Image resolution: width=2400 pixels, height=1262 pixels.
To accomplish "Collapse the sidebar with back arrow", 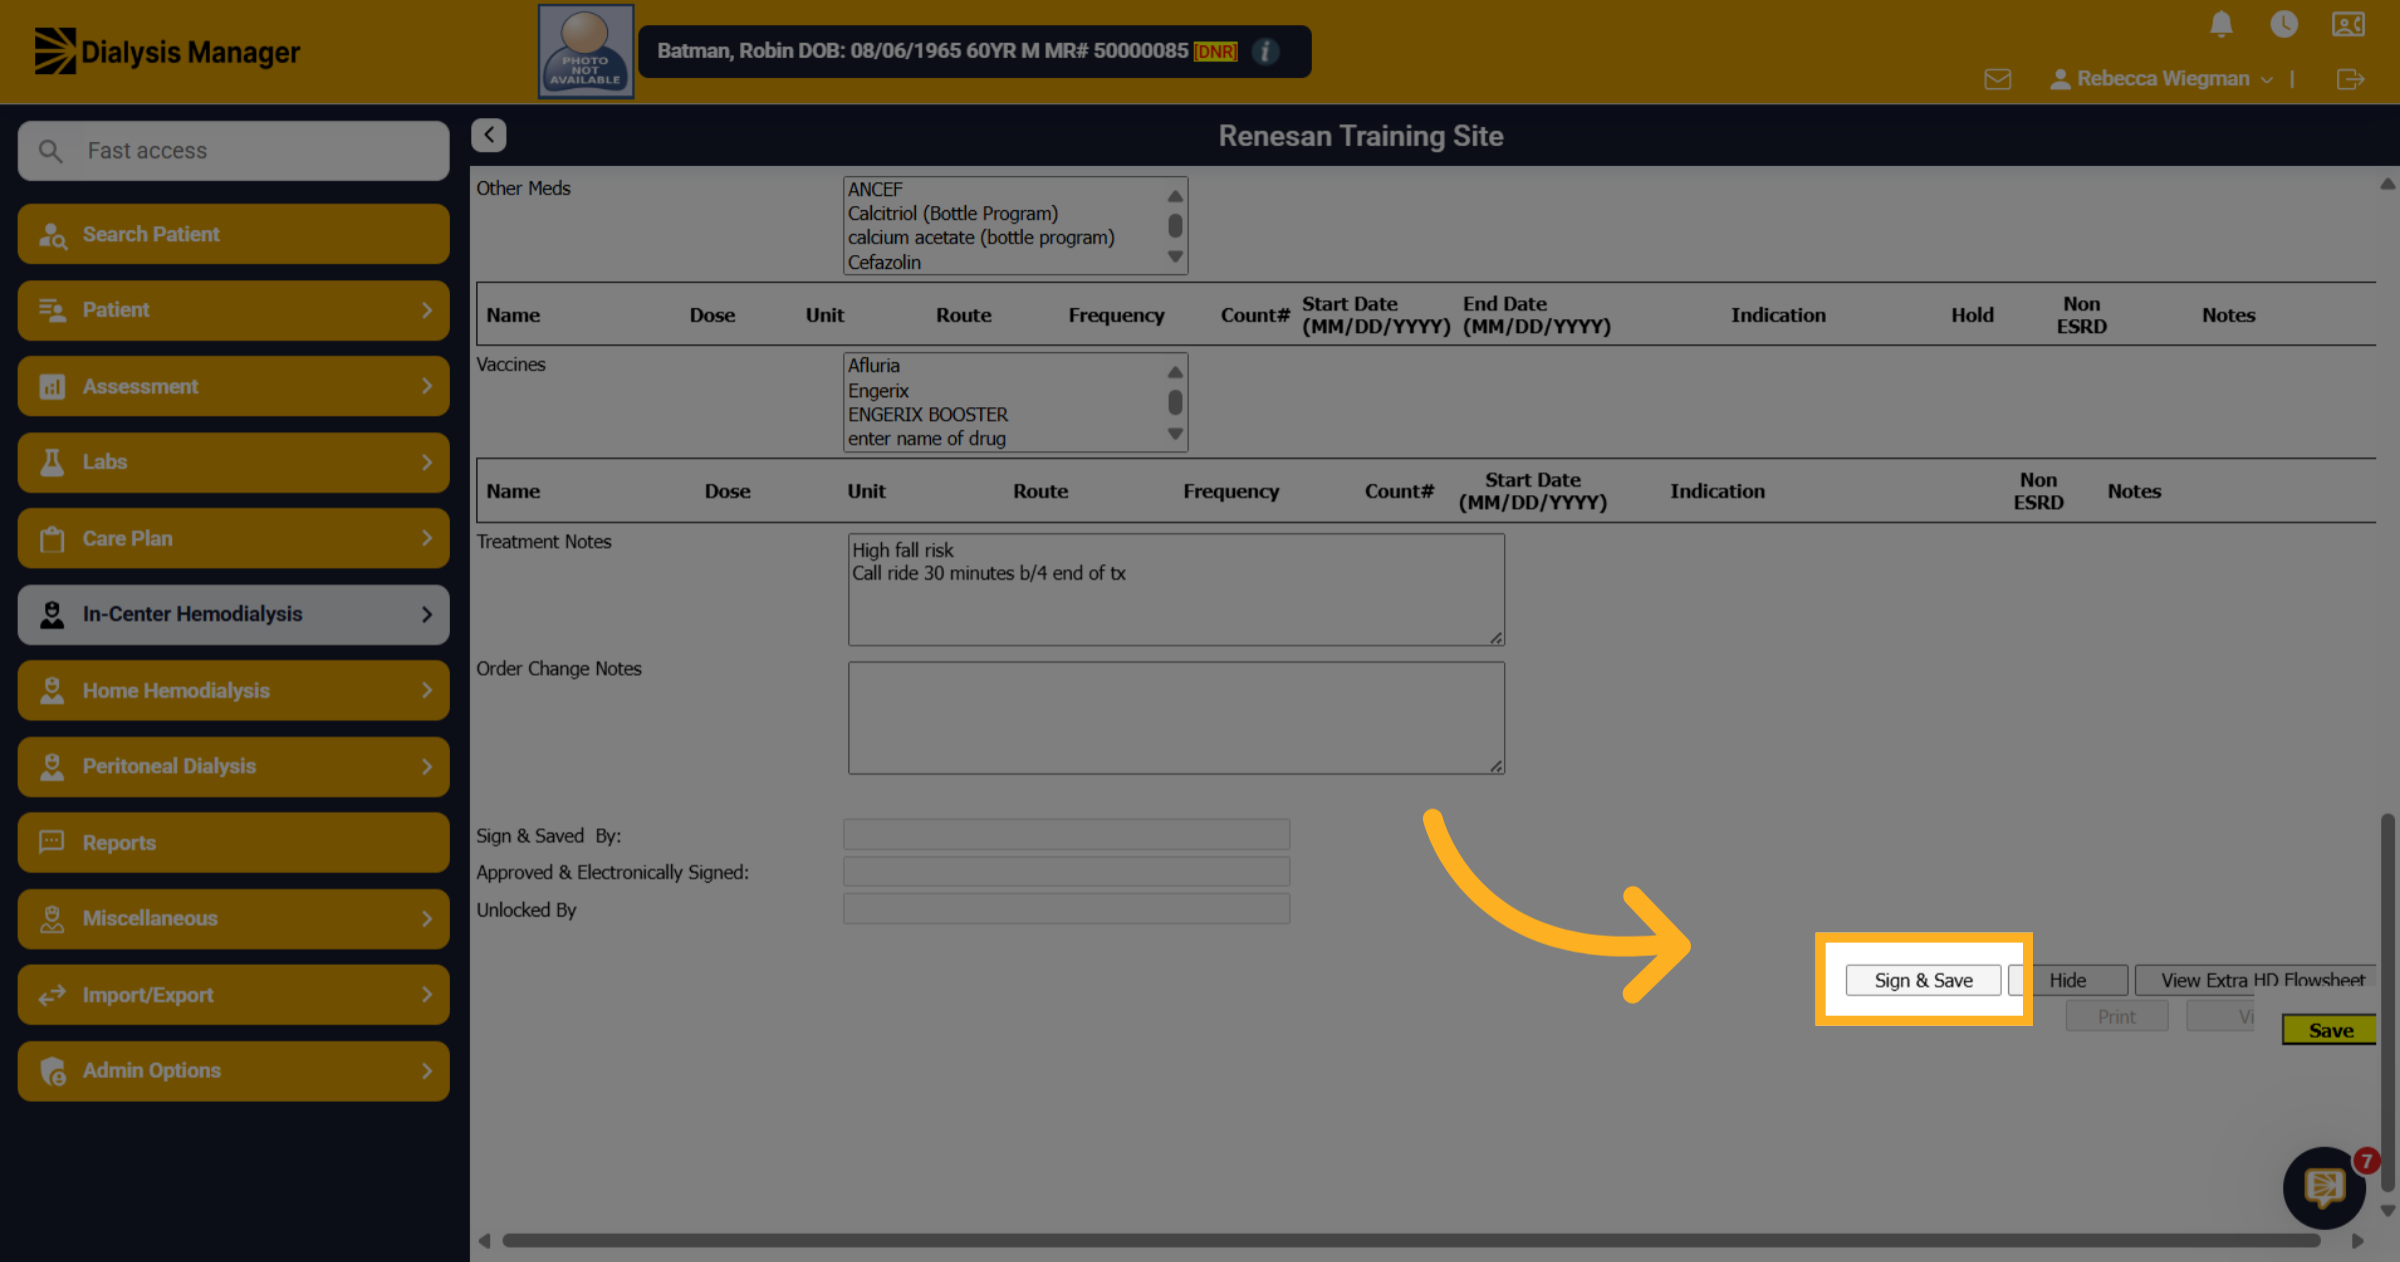I will 489,135.
